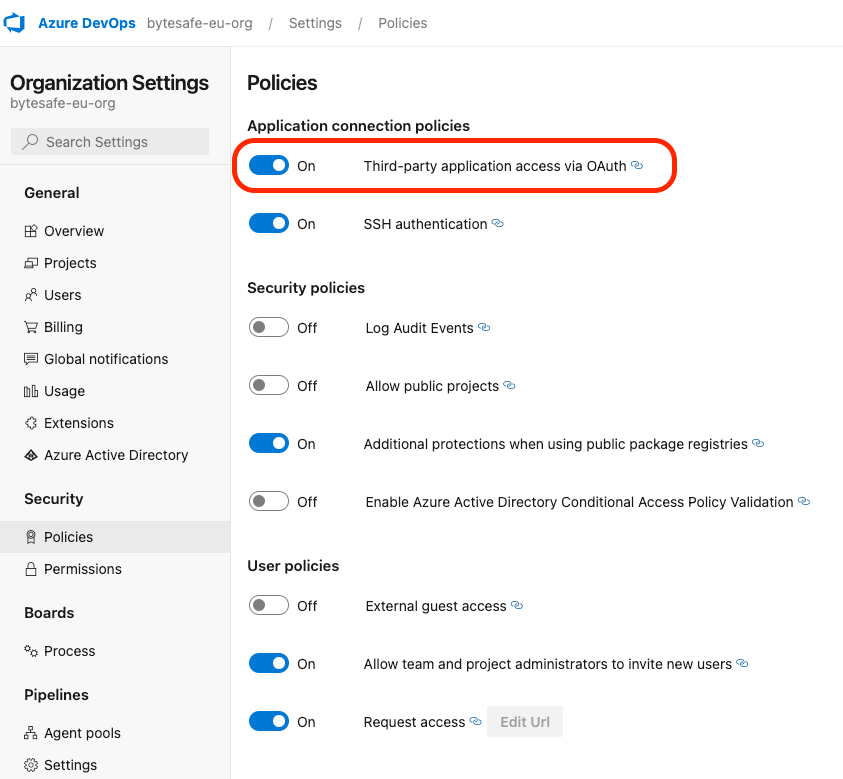
Task: Open the Agent pools icon under Pipelines
Action: (33, 733)
